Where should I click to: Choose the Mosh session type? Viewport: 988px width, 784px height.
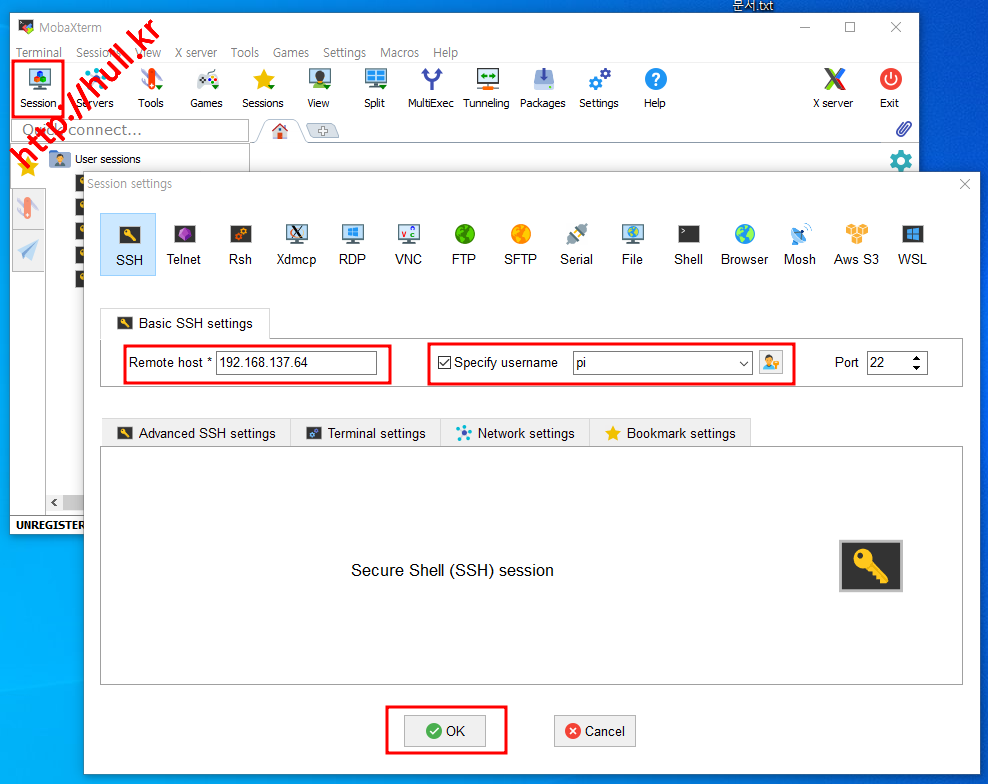coord(799,244)
